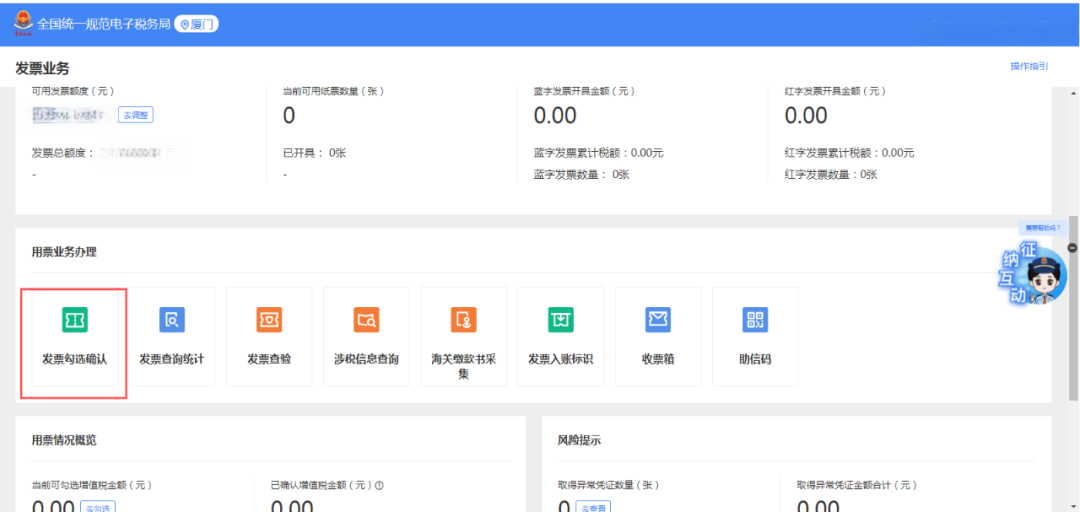Open 收票箱 envelope icon
The image size is (1080, 512).
click(x=658, y=320)
